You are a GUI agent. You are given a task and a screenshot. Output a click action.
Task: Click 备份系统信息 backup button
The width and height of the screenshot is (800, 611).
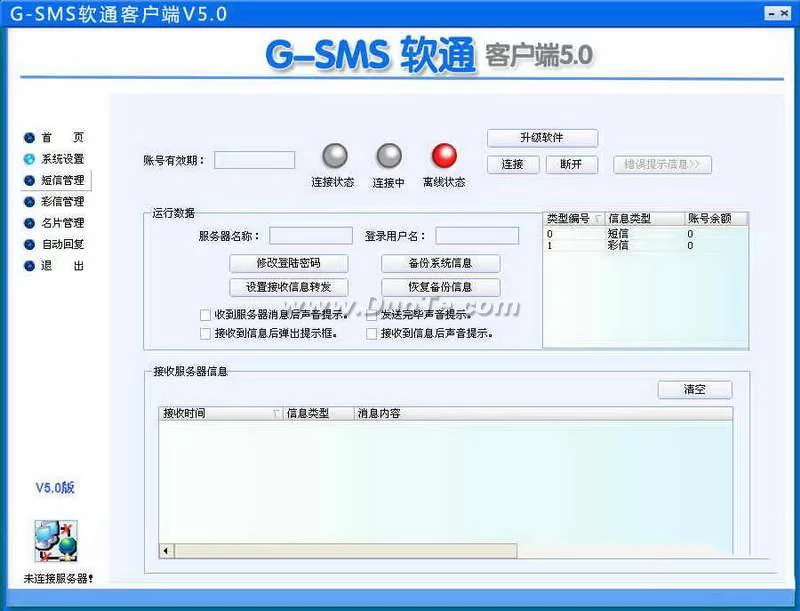[x=440, y=264]
